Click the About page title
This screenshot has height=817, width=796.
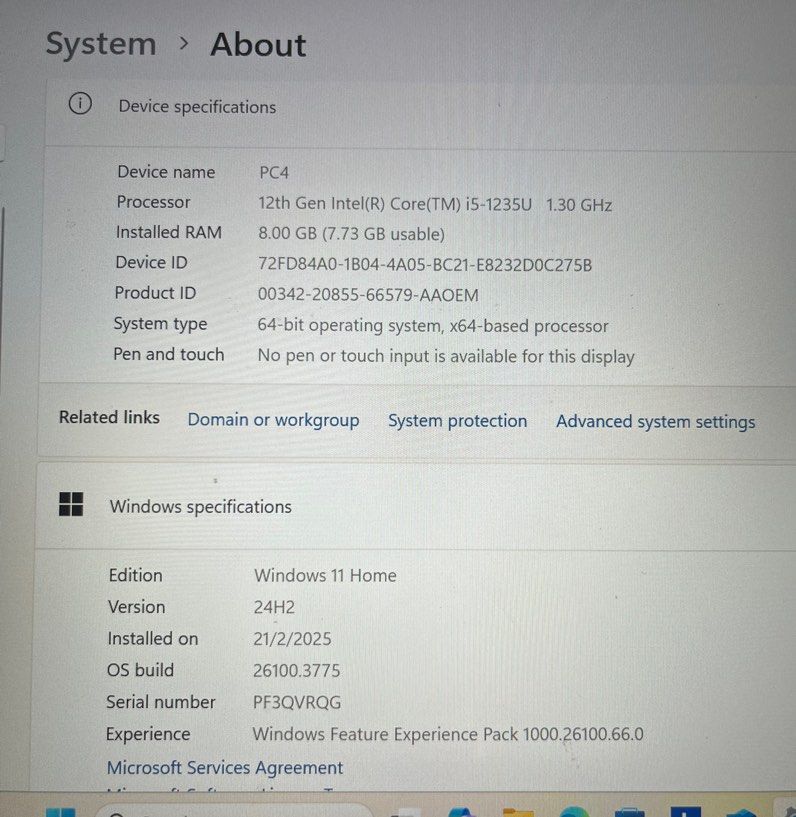coord(258,45)
